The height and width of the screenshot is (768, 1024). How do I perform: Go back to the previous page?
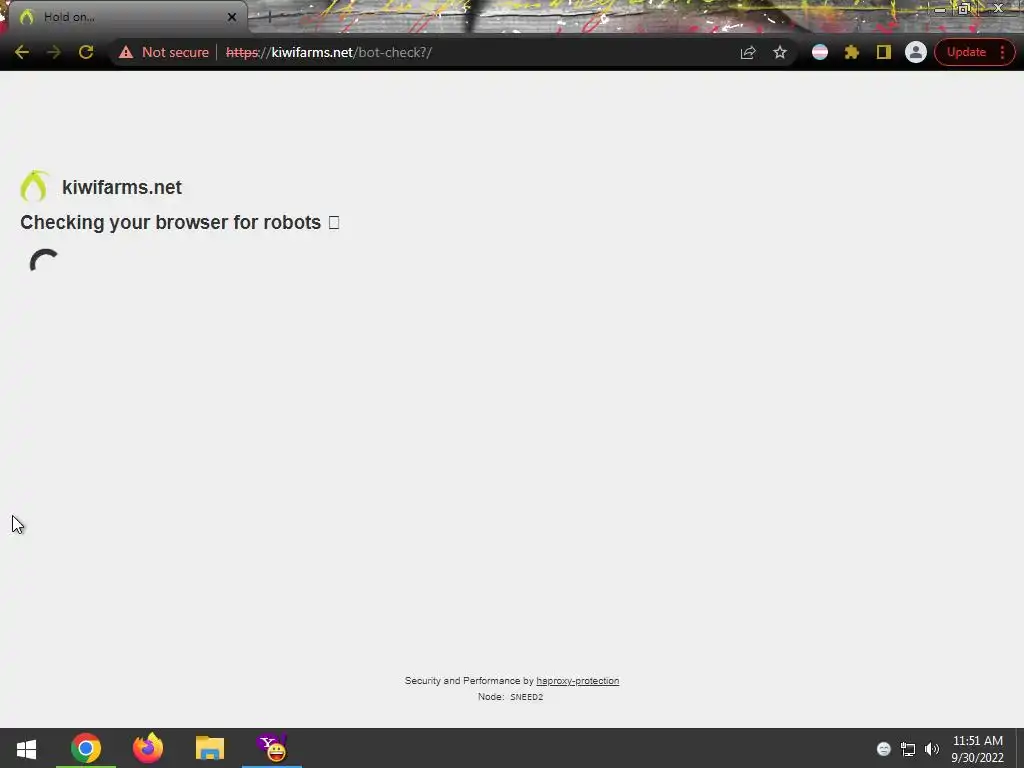click(x=22, y=52)
